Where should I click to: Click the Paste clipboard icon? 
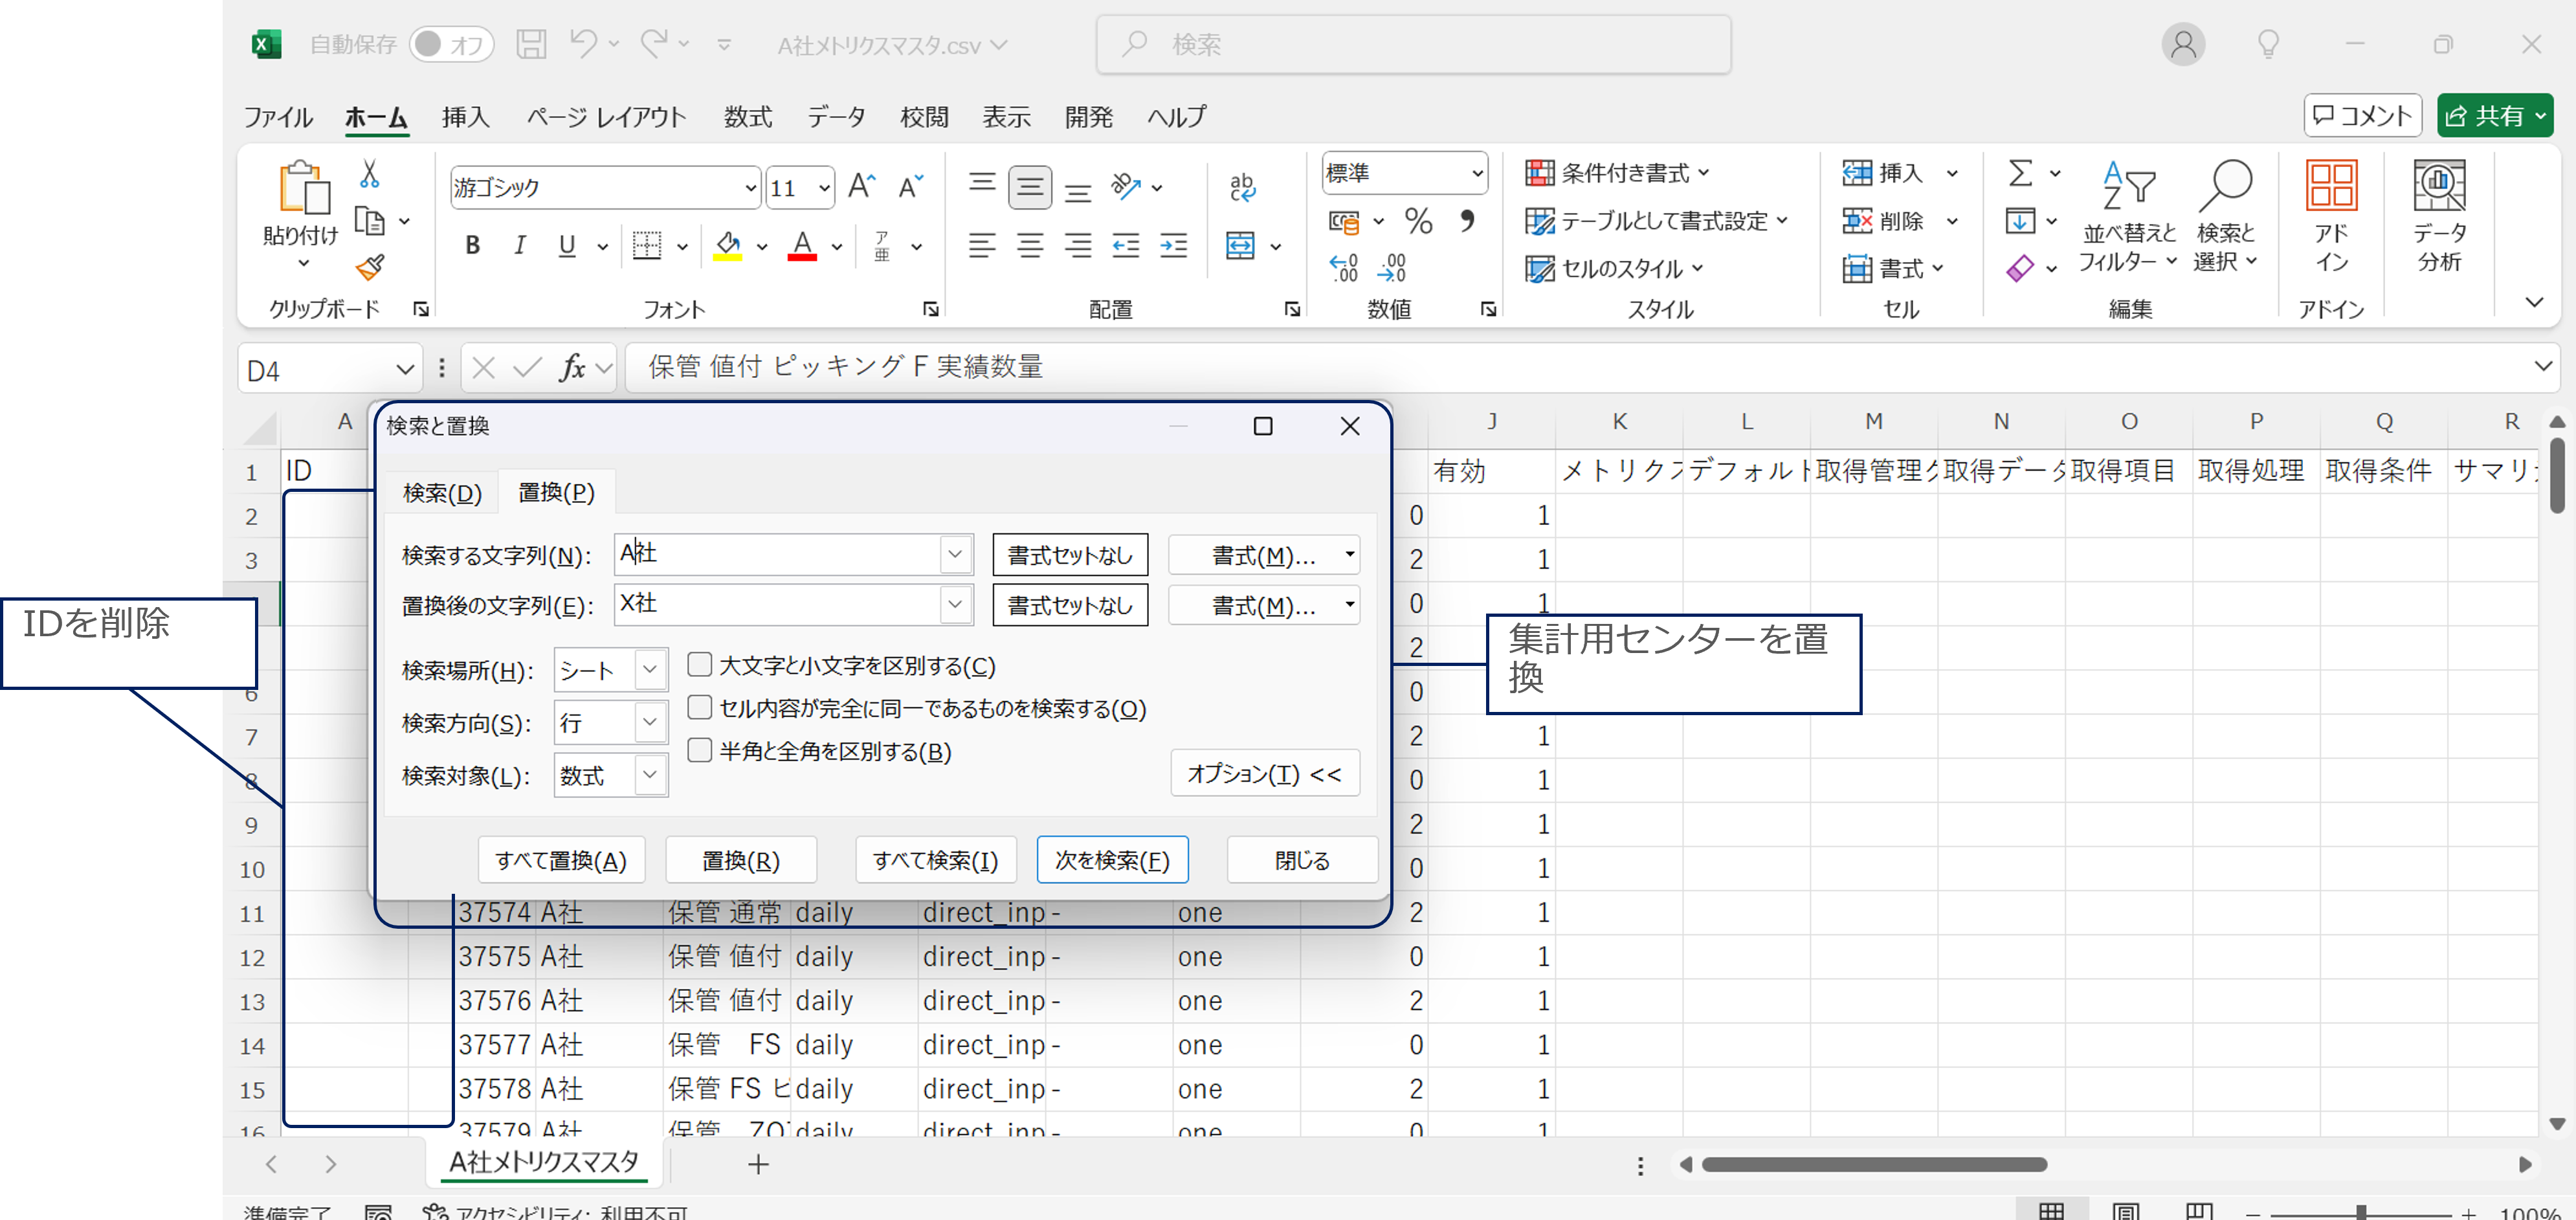click(303, 188)
